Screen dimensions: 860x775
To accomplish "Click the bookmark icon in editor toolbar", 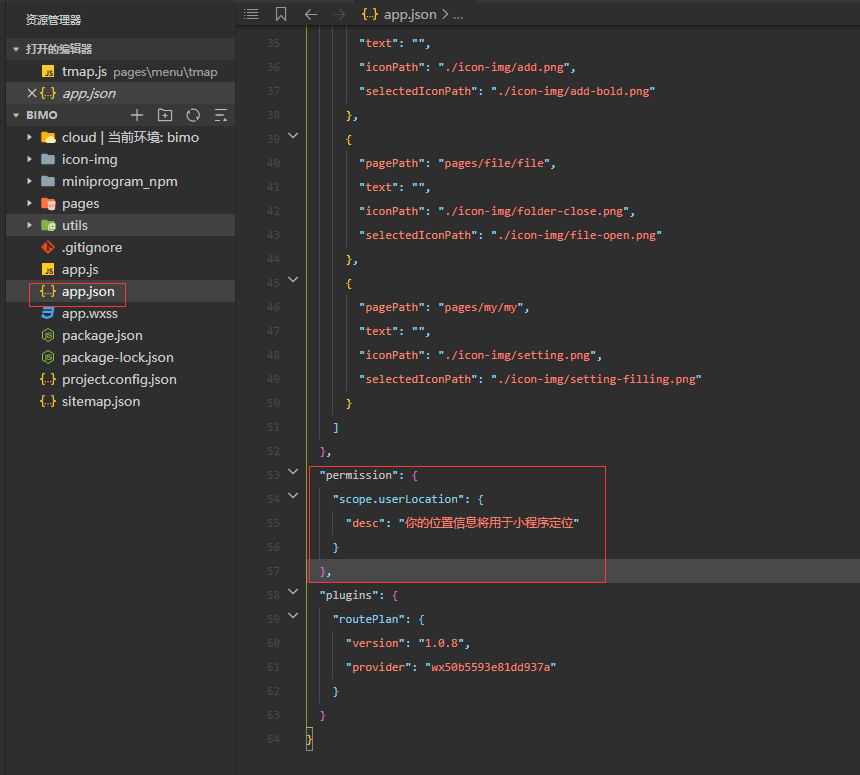I will pos(281,14).
